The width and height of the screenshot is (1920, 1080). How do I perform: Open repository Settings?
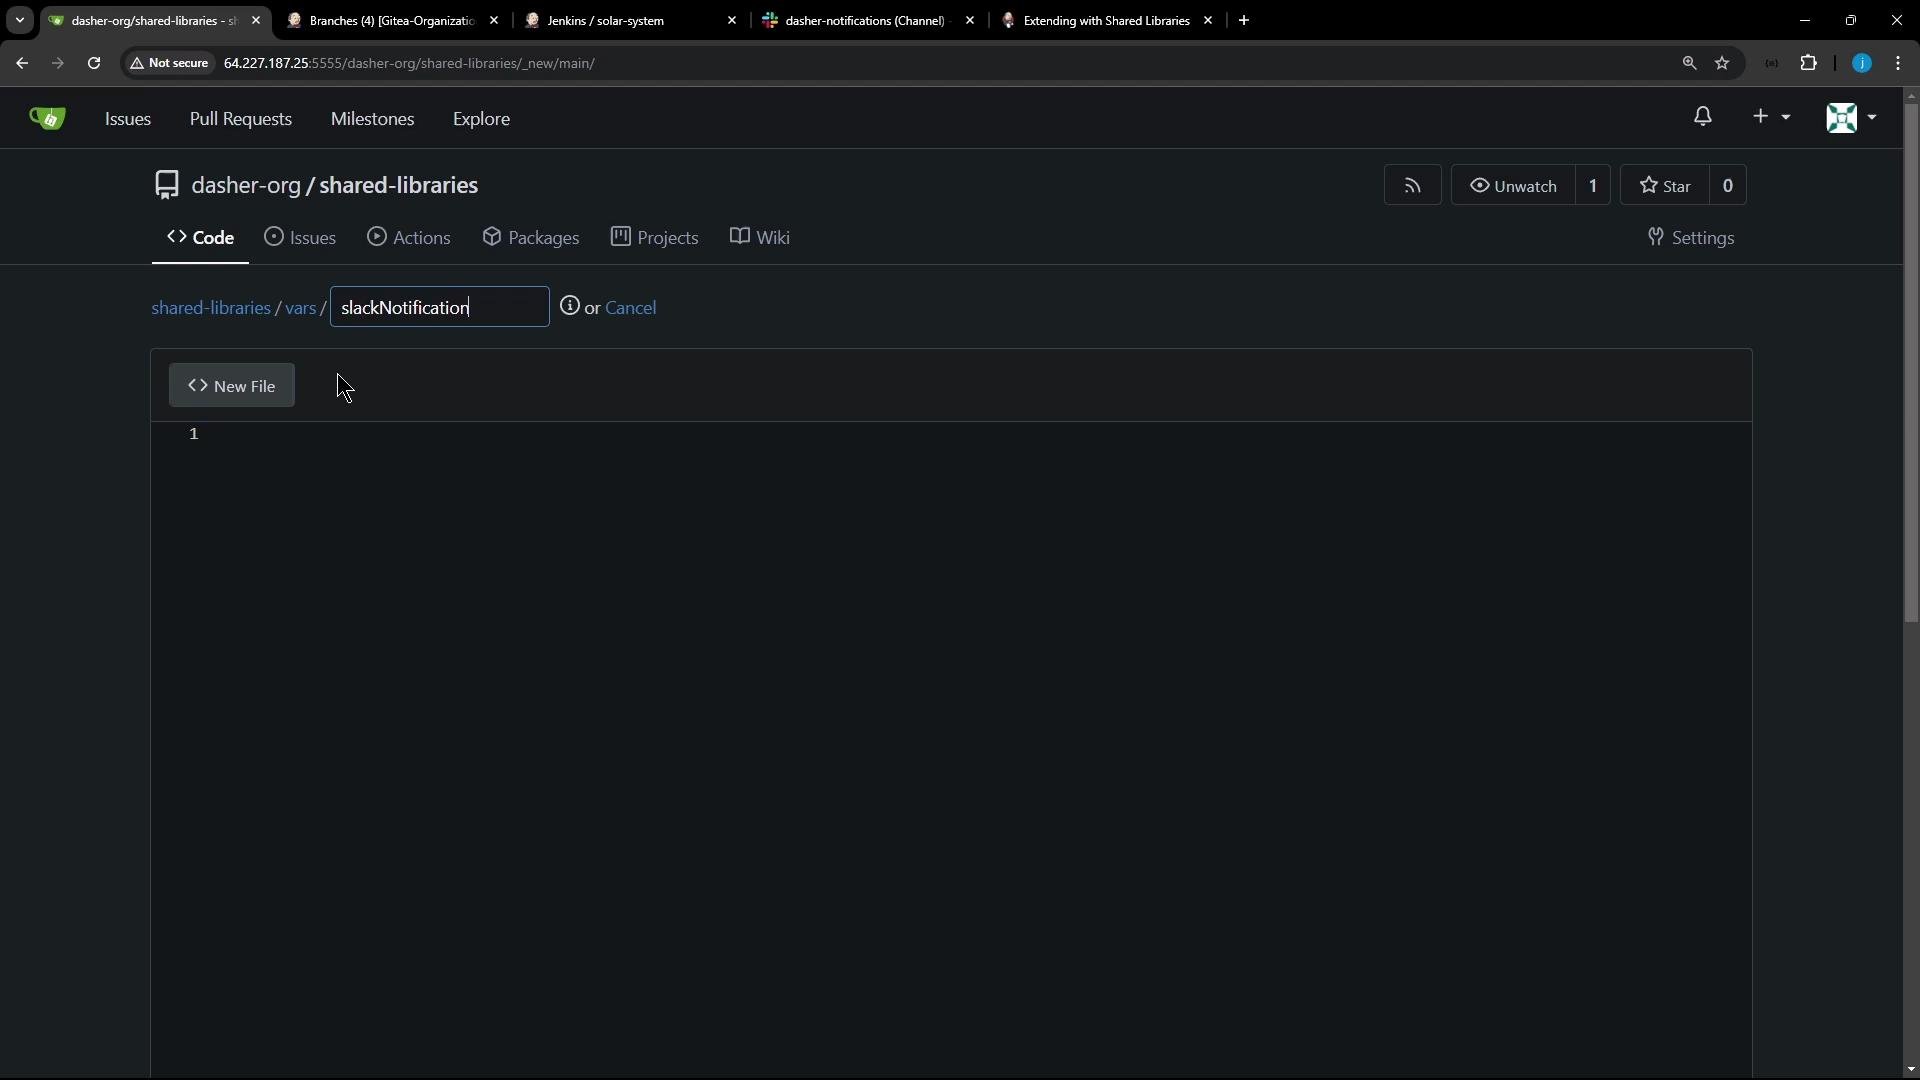tap(1691, 237)
